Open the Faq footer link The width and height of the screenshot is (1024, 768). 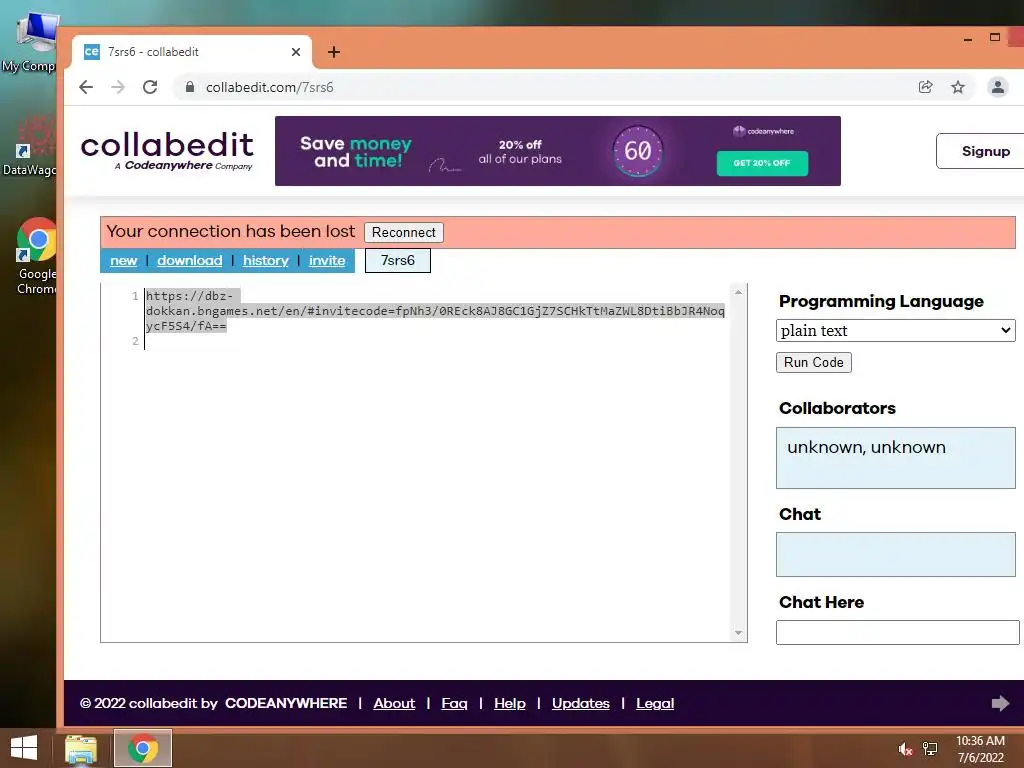coord(455,703)
